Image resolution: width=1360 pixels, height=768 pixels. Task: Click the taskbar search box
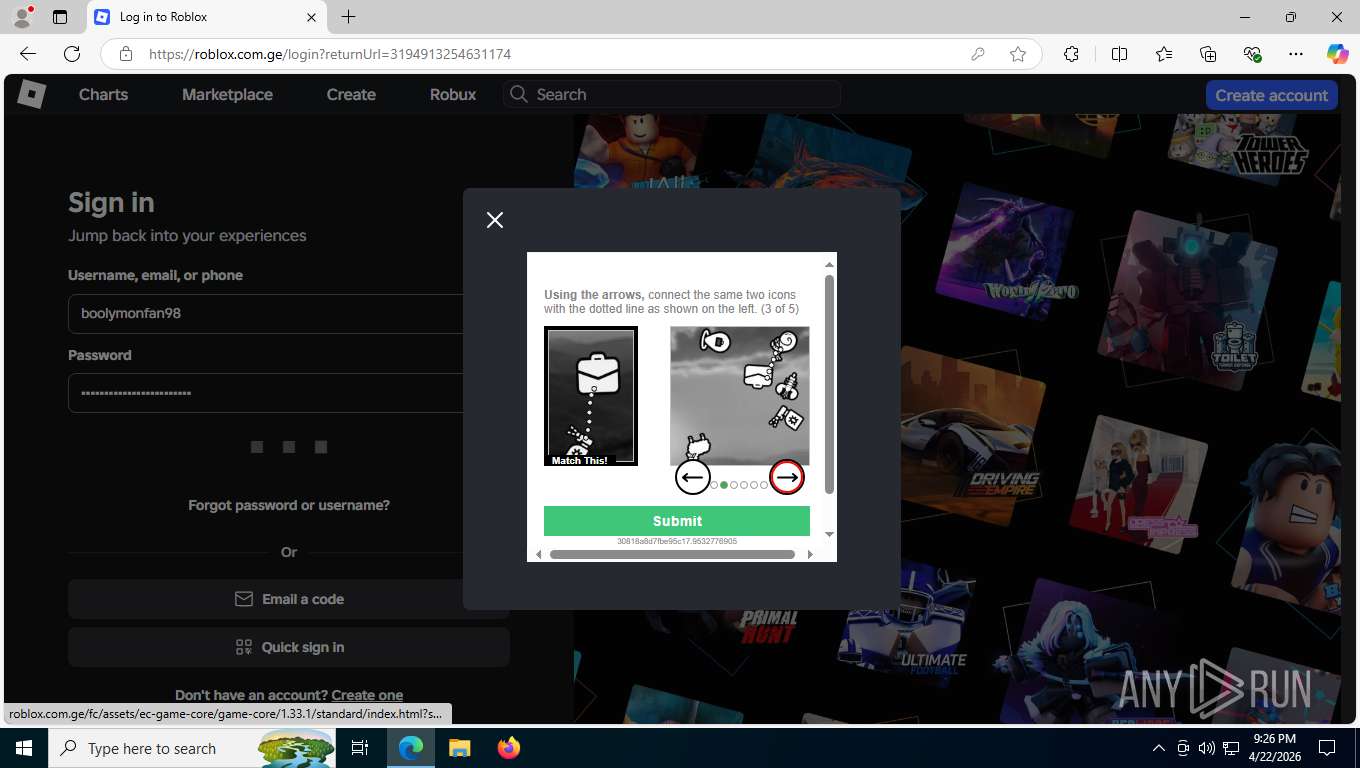[192, 748]
